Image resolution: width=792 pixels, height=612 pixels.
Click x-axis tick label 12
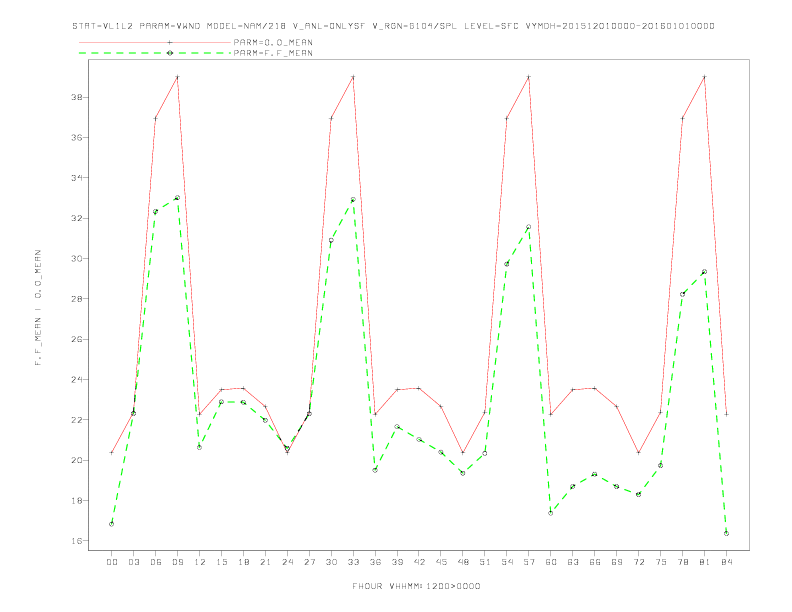click(200, 562)
